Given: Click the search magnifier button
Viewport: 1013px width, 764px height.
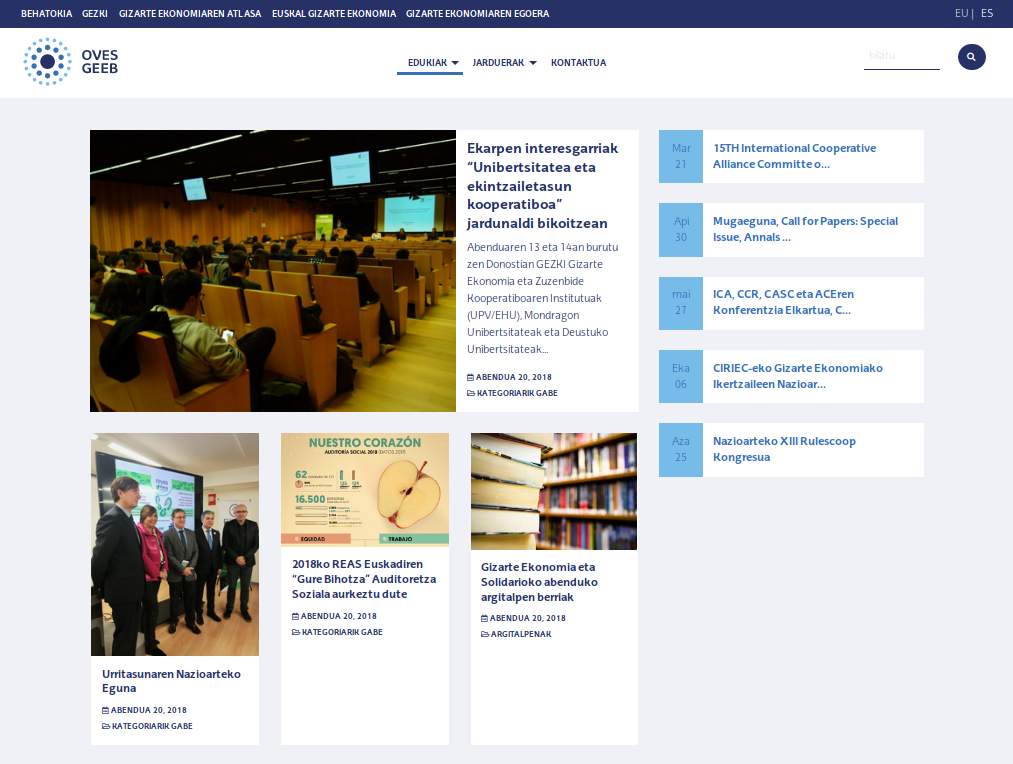Looking at the screenshot, I should point(971,57).
